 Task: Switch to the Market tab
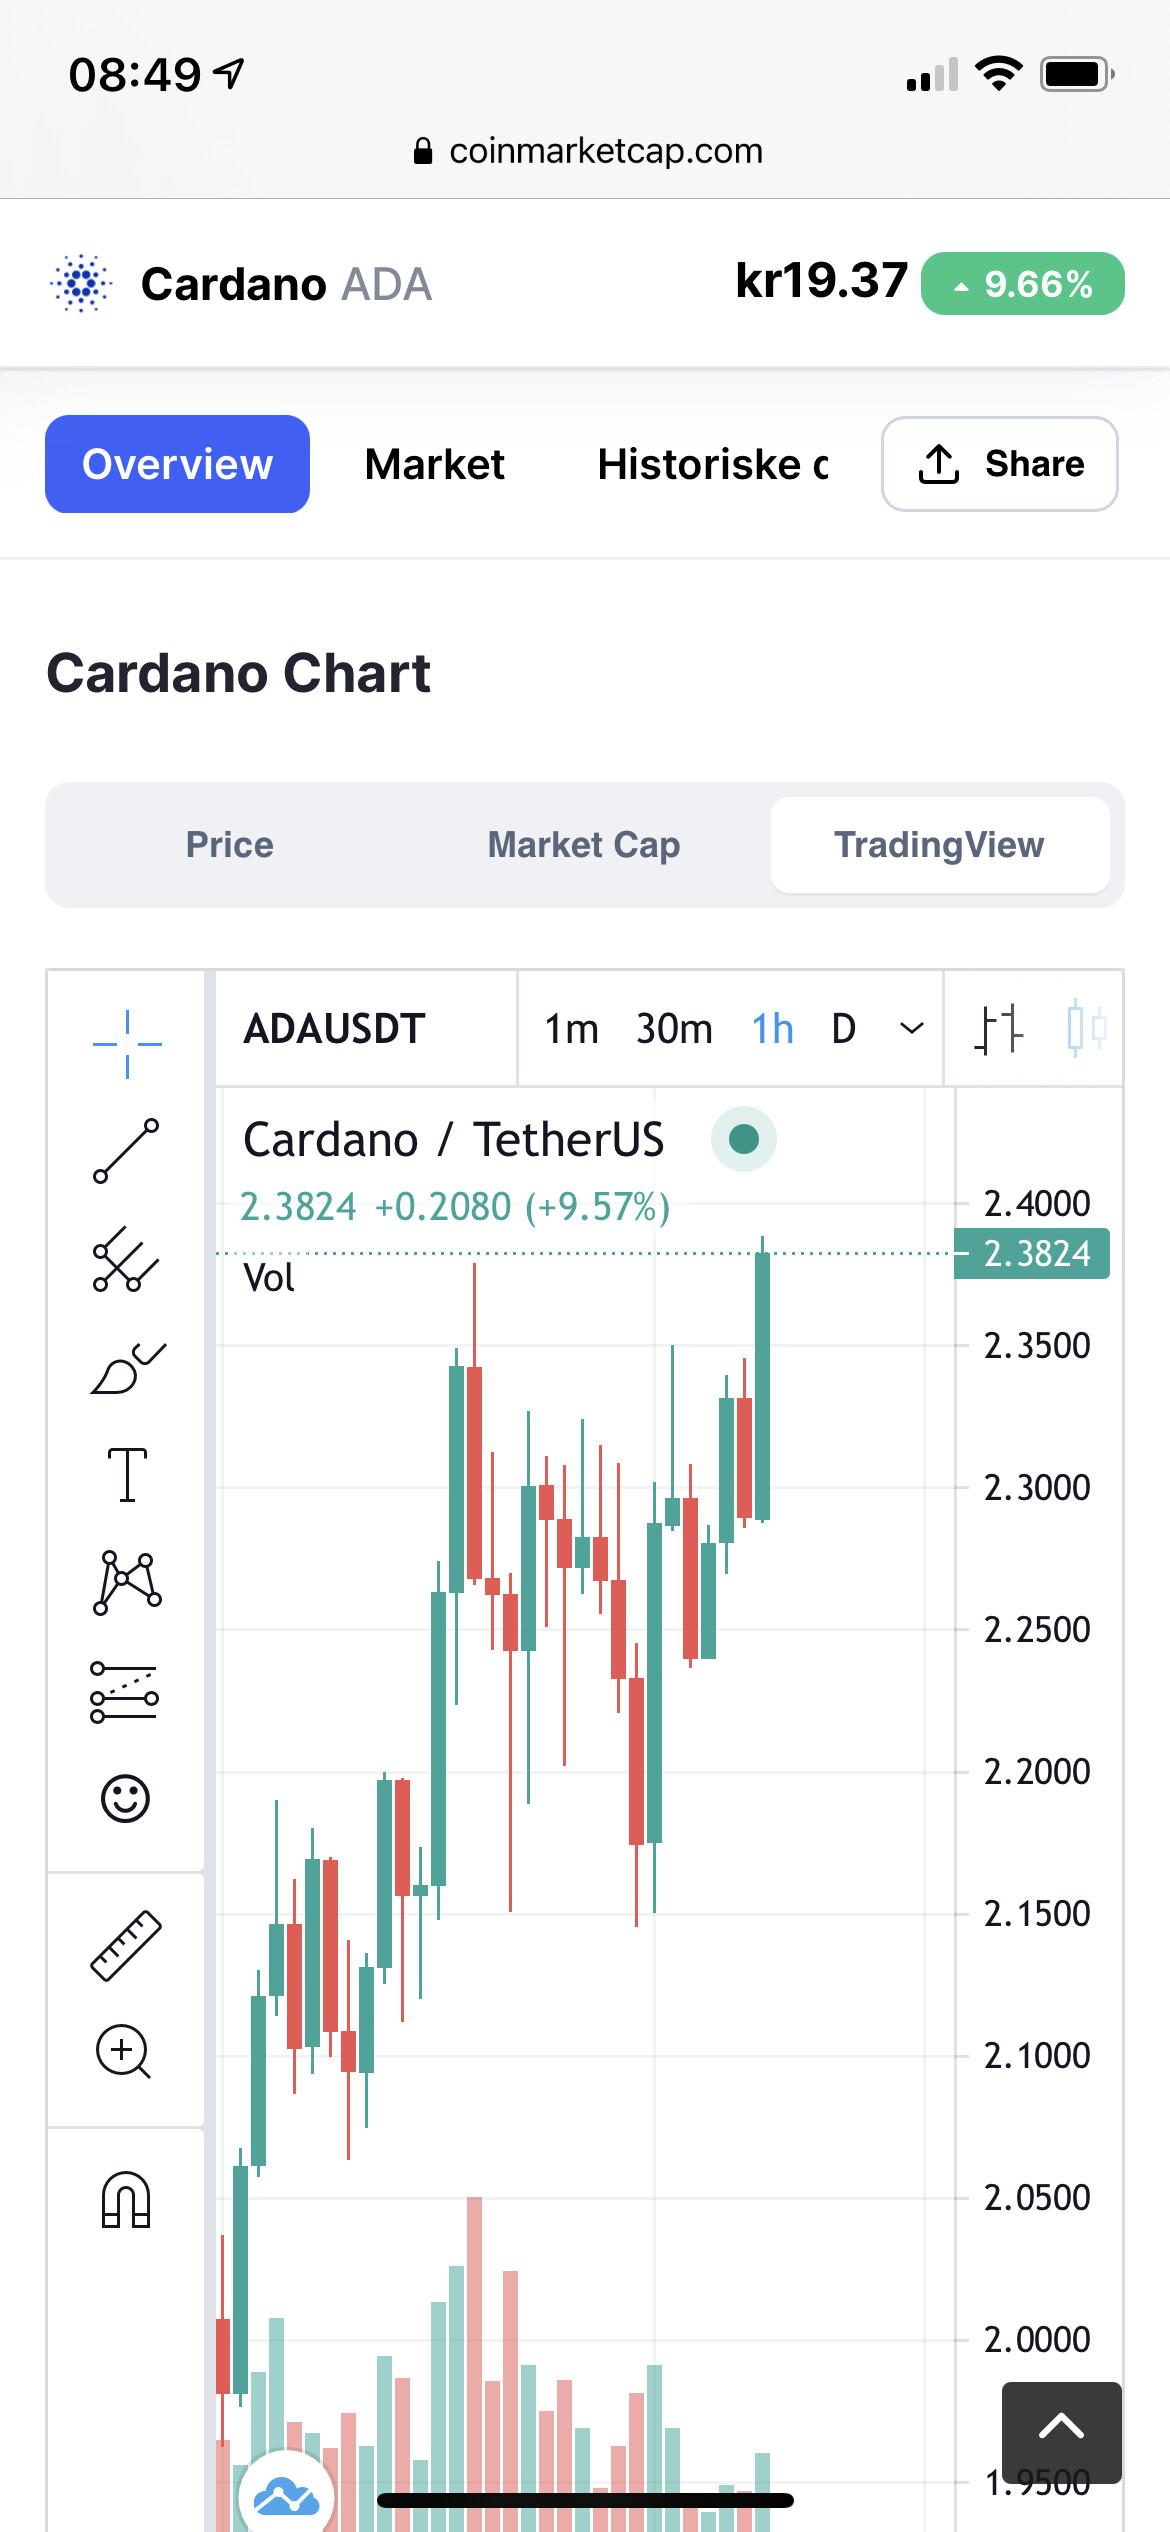[x=435, y=464]
